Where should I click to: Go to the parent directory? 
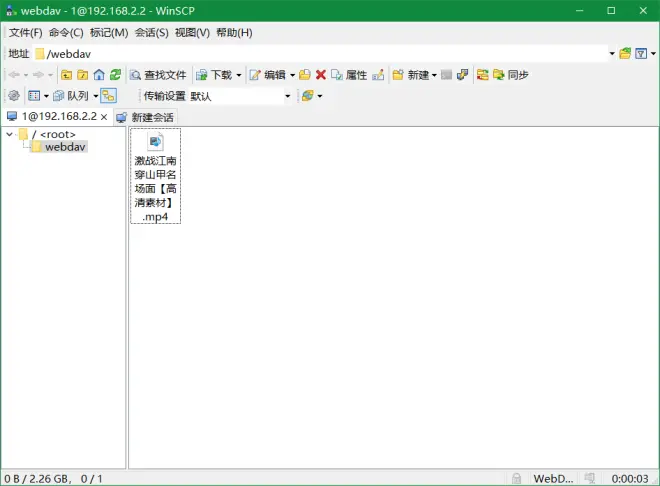[67, 75]
